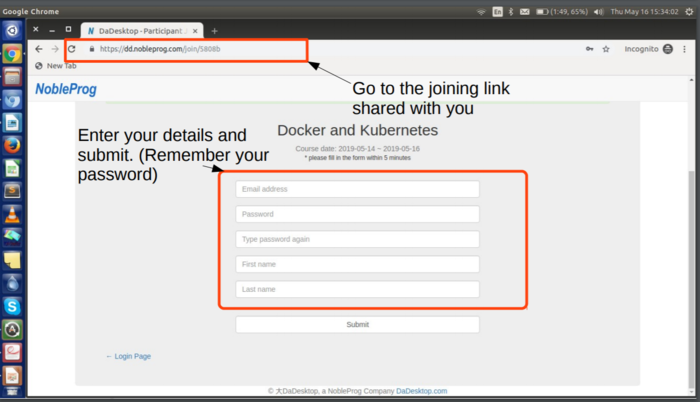Open LibreOffice Writer from the dock
Screen dimensions: 700x402
(12, 122)
